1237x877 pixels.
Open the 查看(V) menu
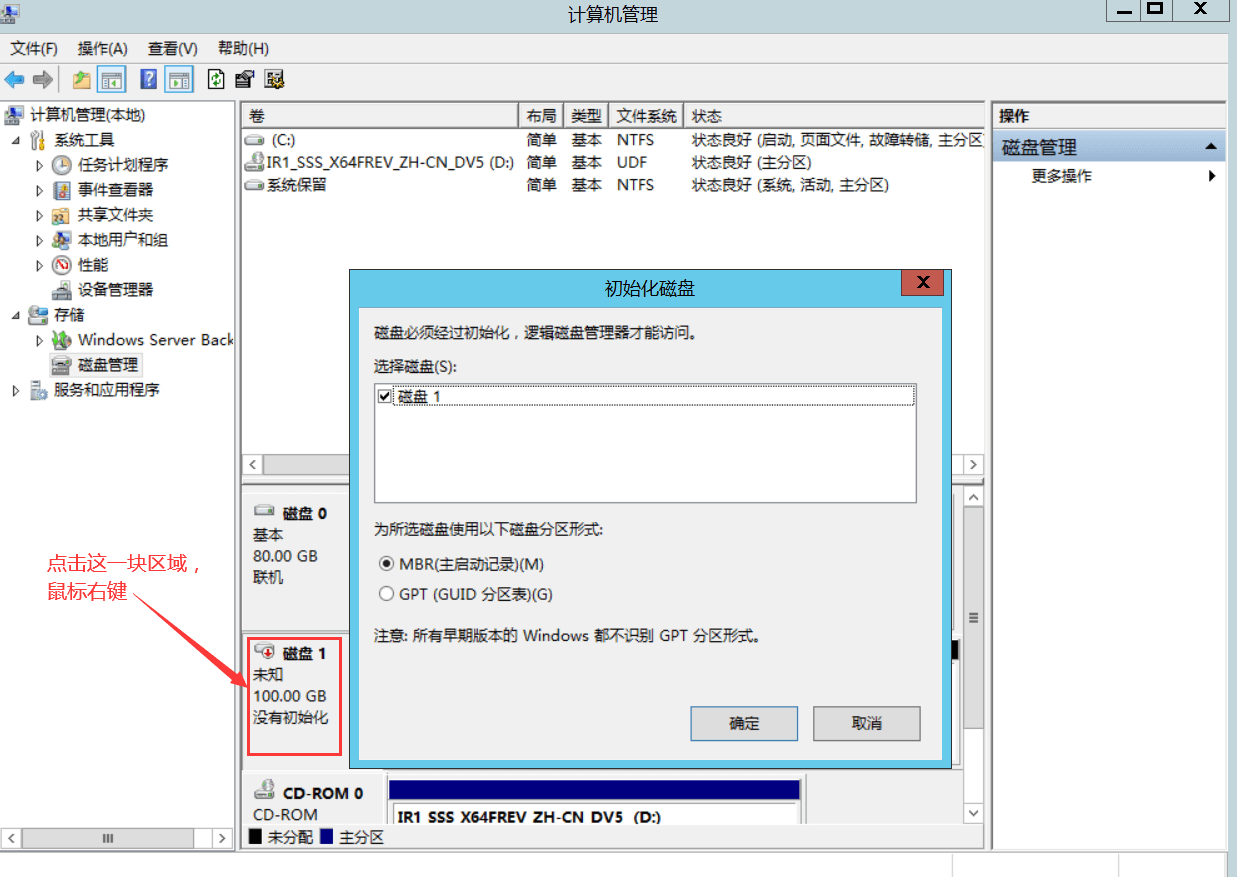(172, 48)
